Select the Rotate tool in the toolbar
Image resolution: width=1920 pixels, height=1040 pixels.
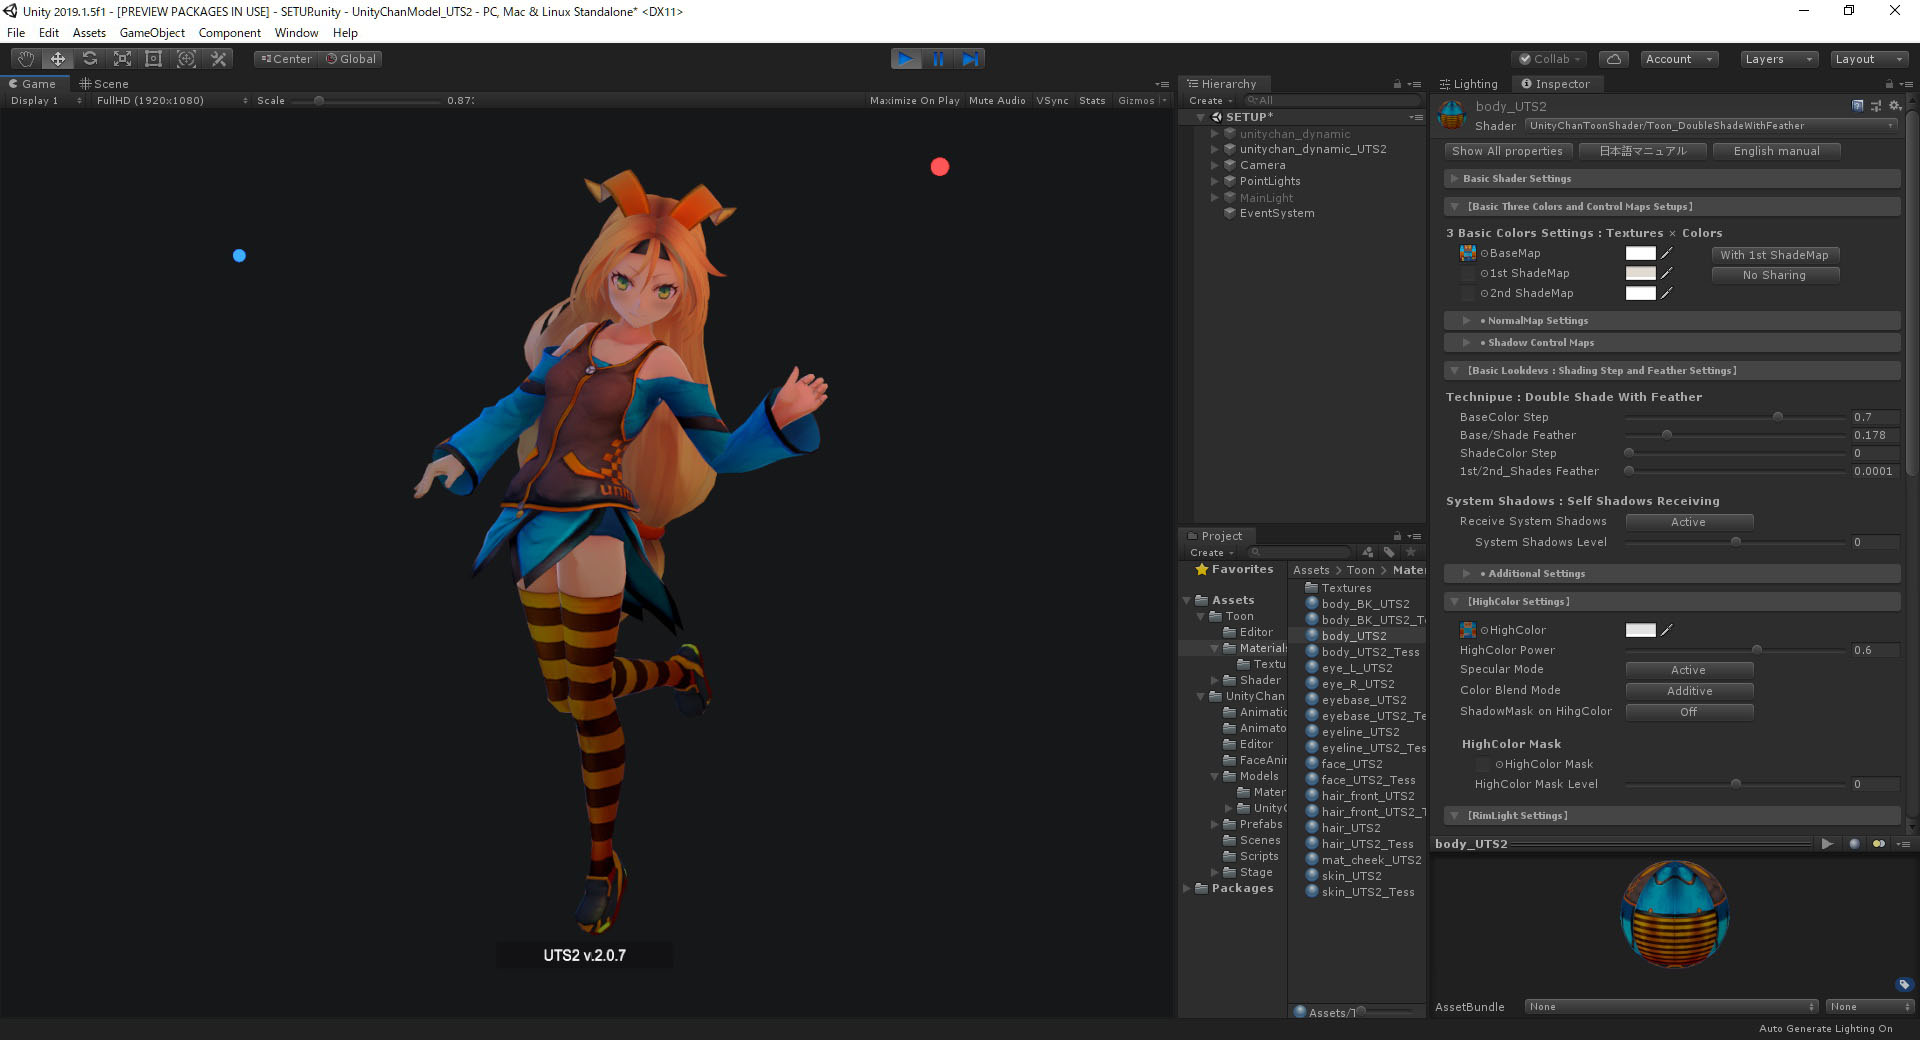(90, 59)
